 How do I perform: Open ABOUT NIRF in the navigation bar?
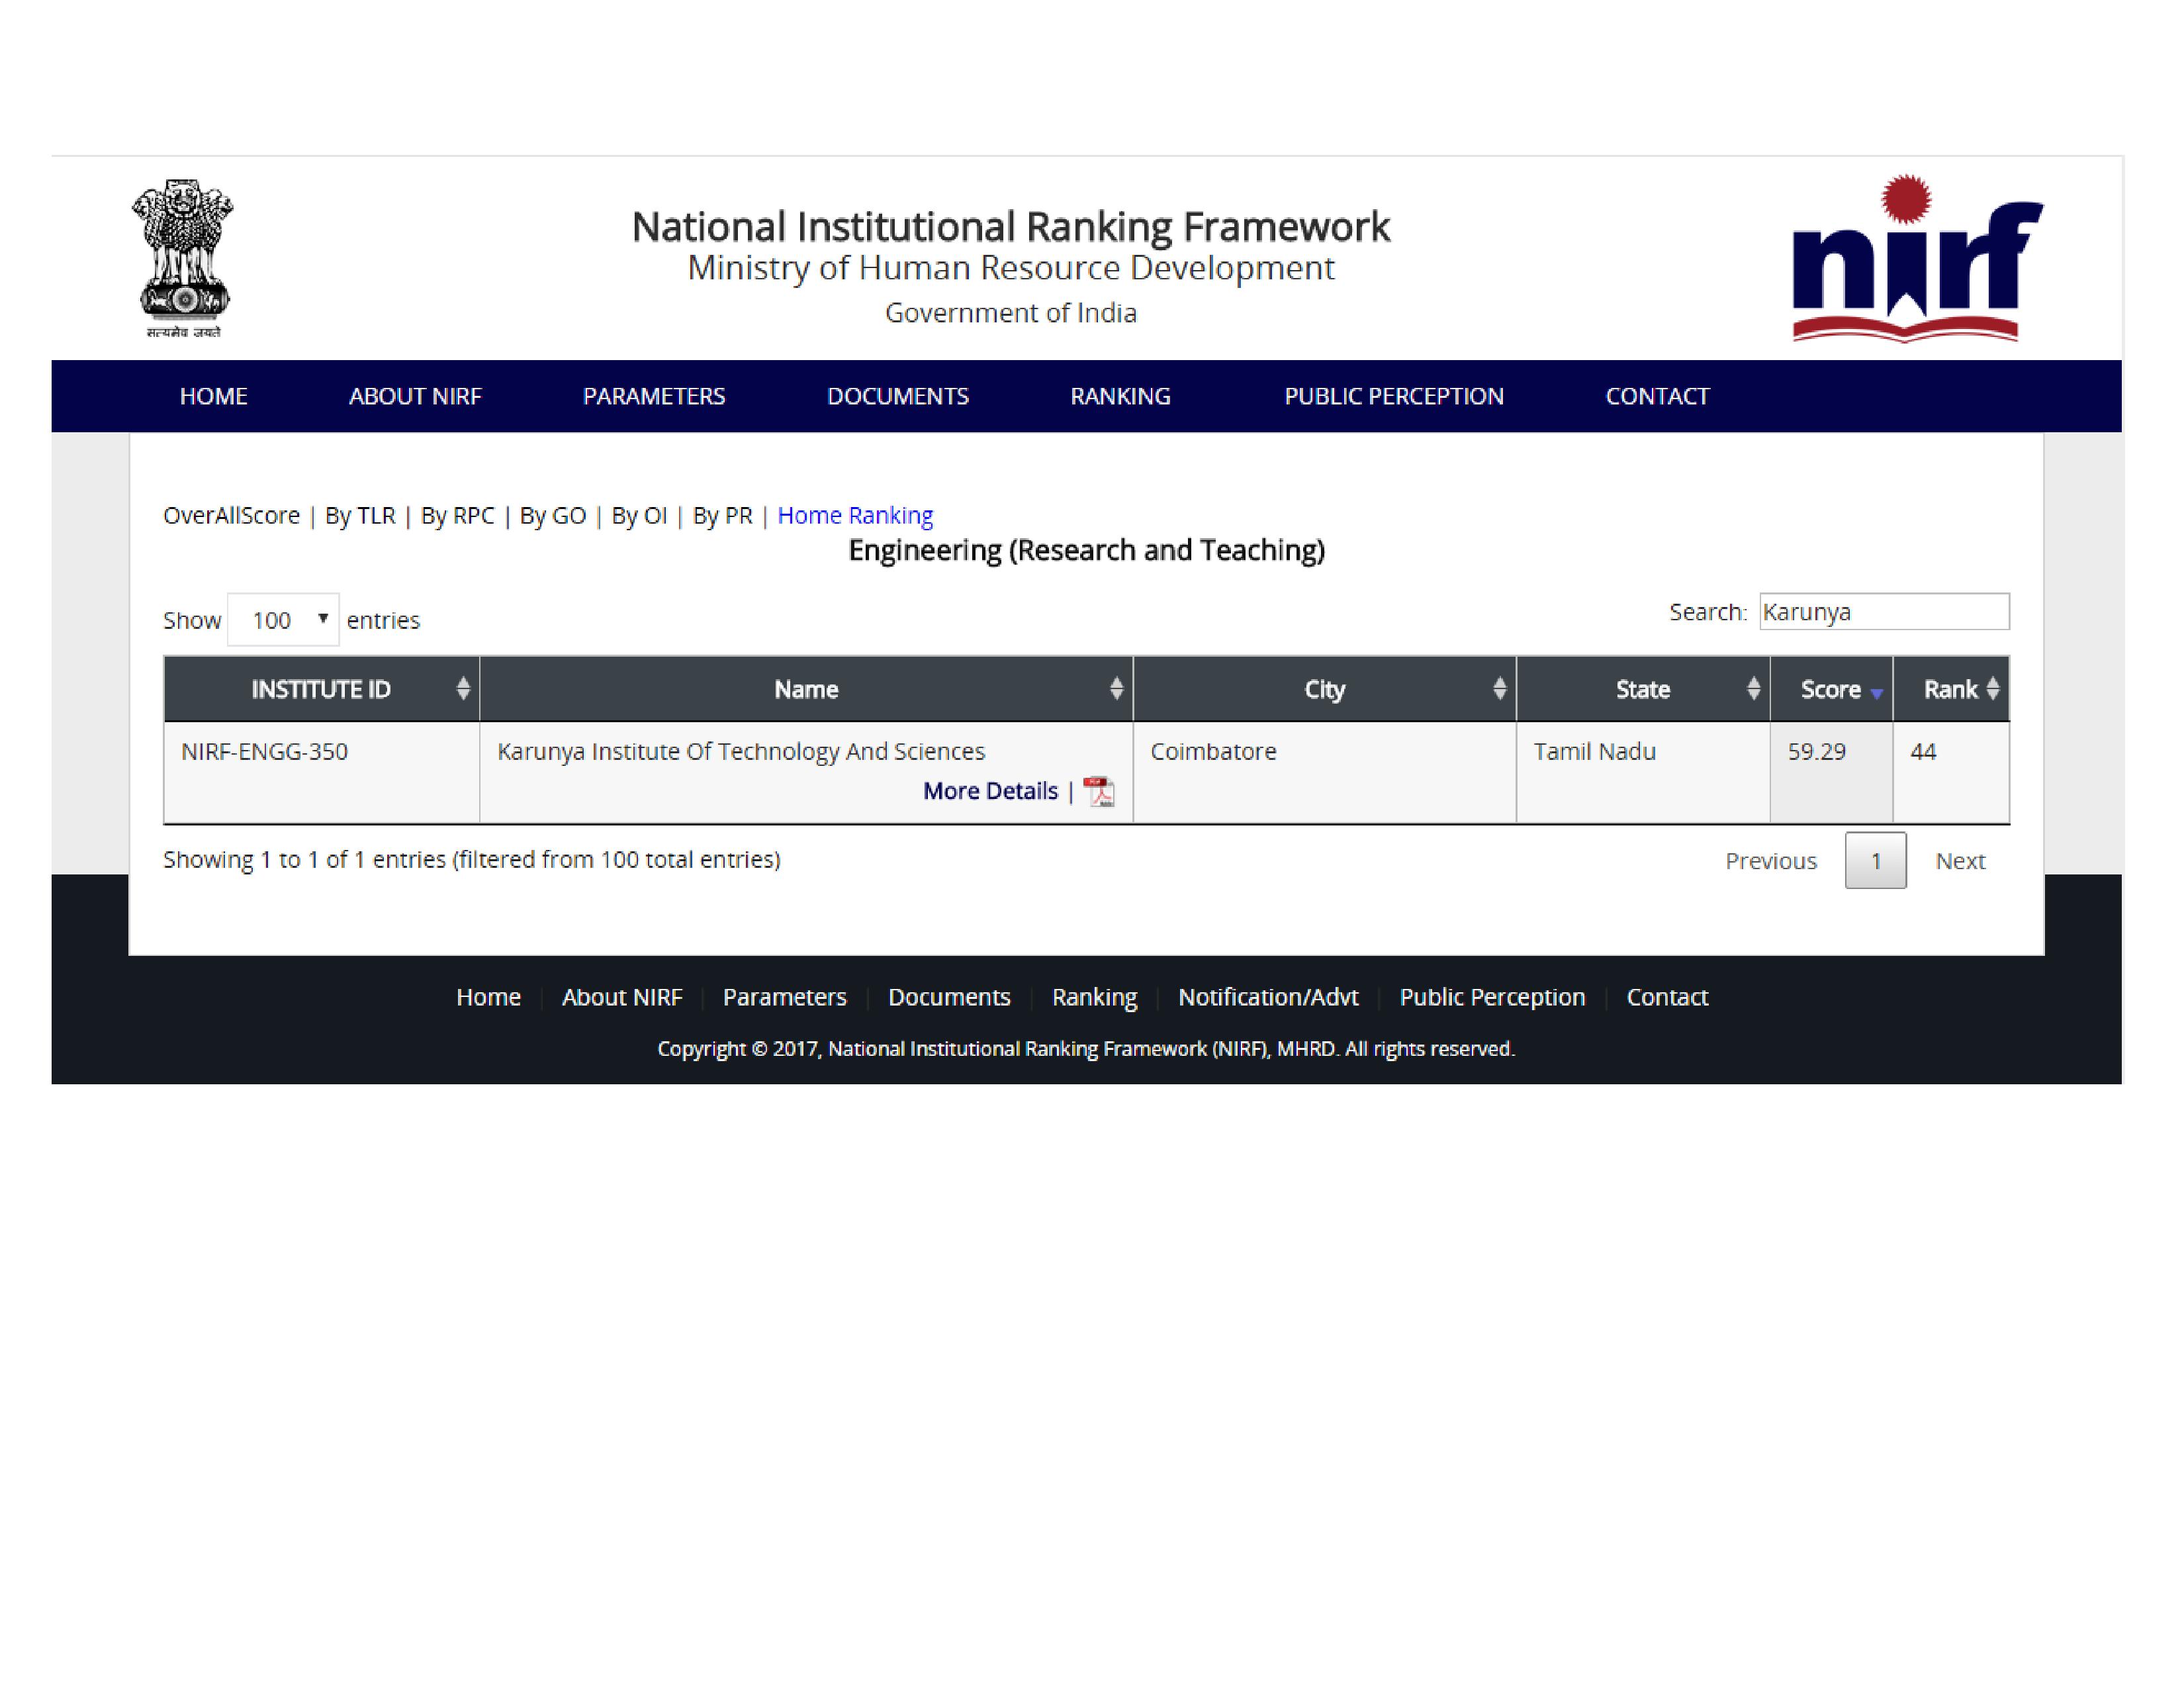(x=415, y=396)
